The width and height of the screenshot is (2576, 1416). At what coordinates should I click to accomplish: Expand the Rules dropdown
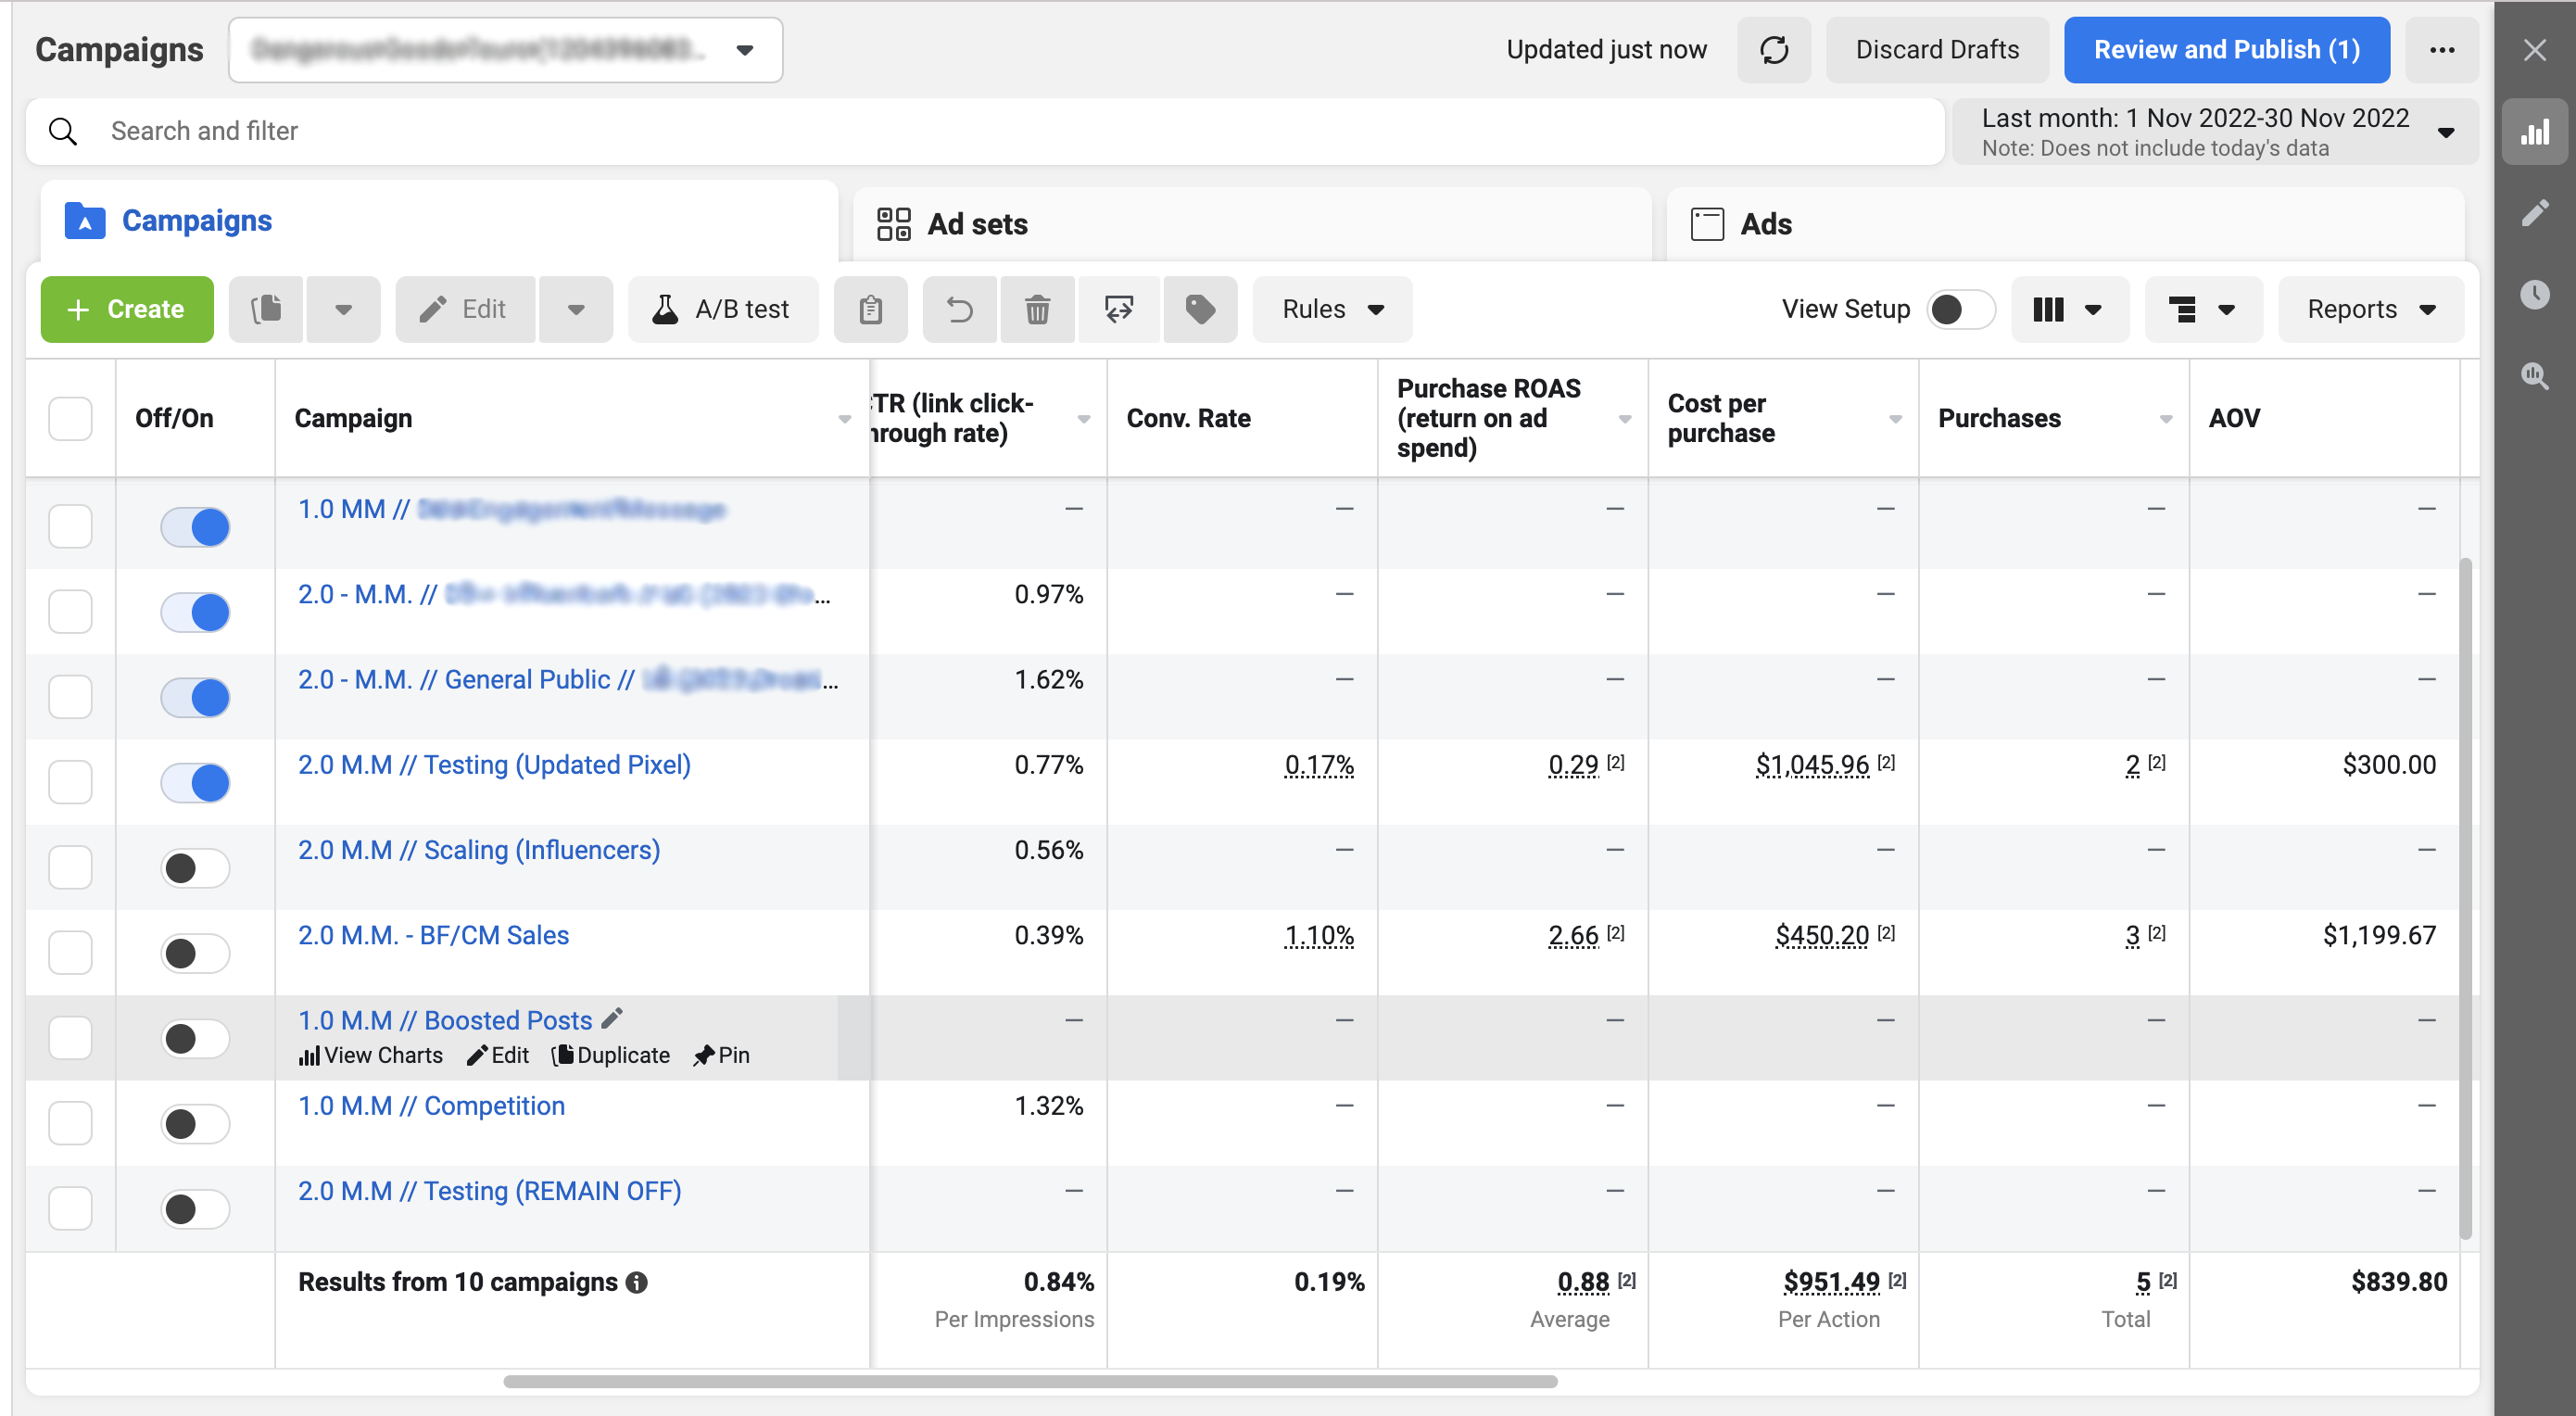(1331, 310)
